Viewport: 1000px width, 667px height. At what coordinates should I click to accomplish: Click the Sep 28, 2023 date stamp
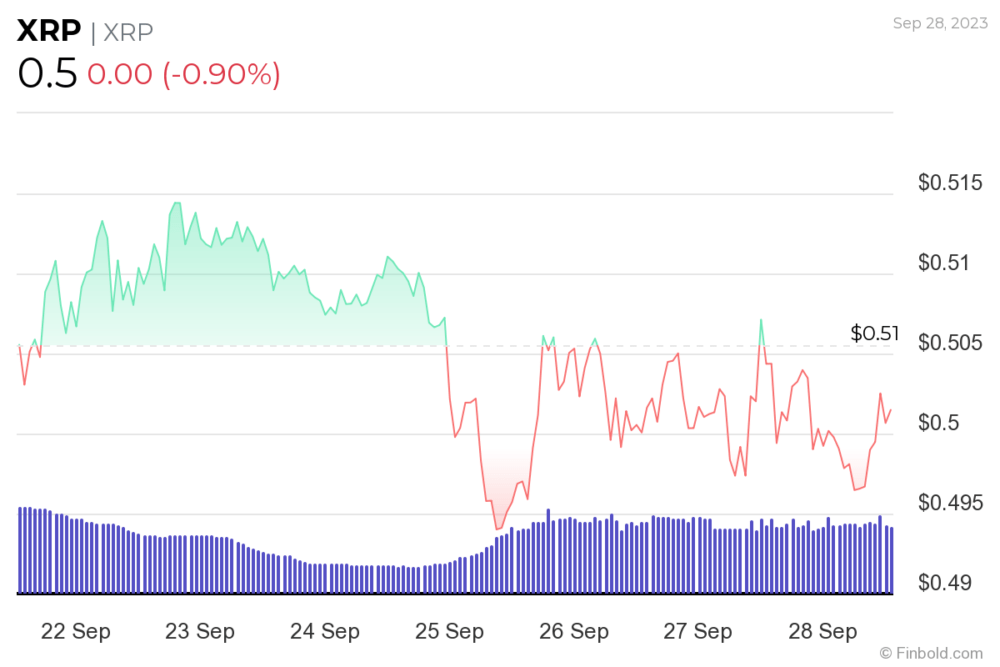pos(940,23)
